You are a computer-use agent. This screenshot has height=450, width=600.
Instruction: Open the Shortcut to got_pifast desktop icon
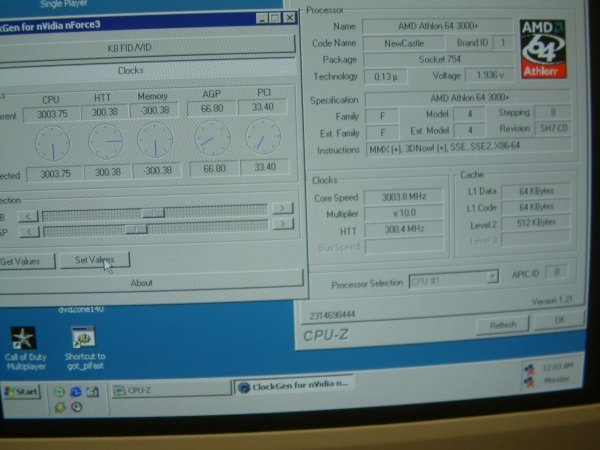[x=85, y=348]
